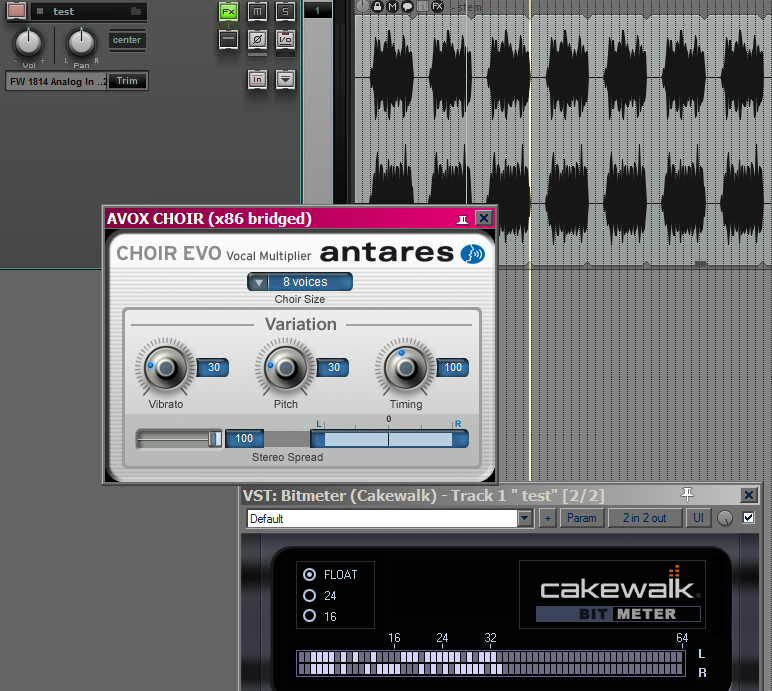This screenshot has height=691, width=772.
Task: Toggle the phase invert button on track
Action: point(257,39)
